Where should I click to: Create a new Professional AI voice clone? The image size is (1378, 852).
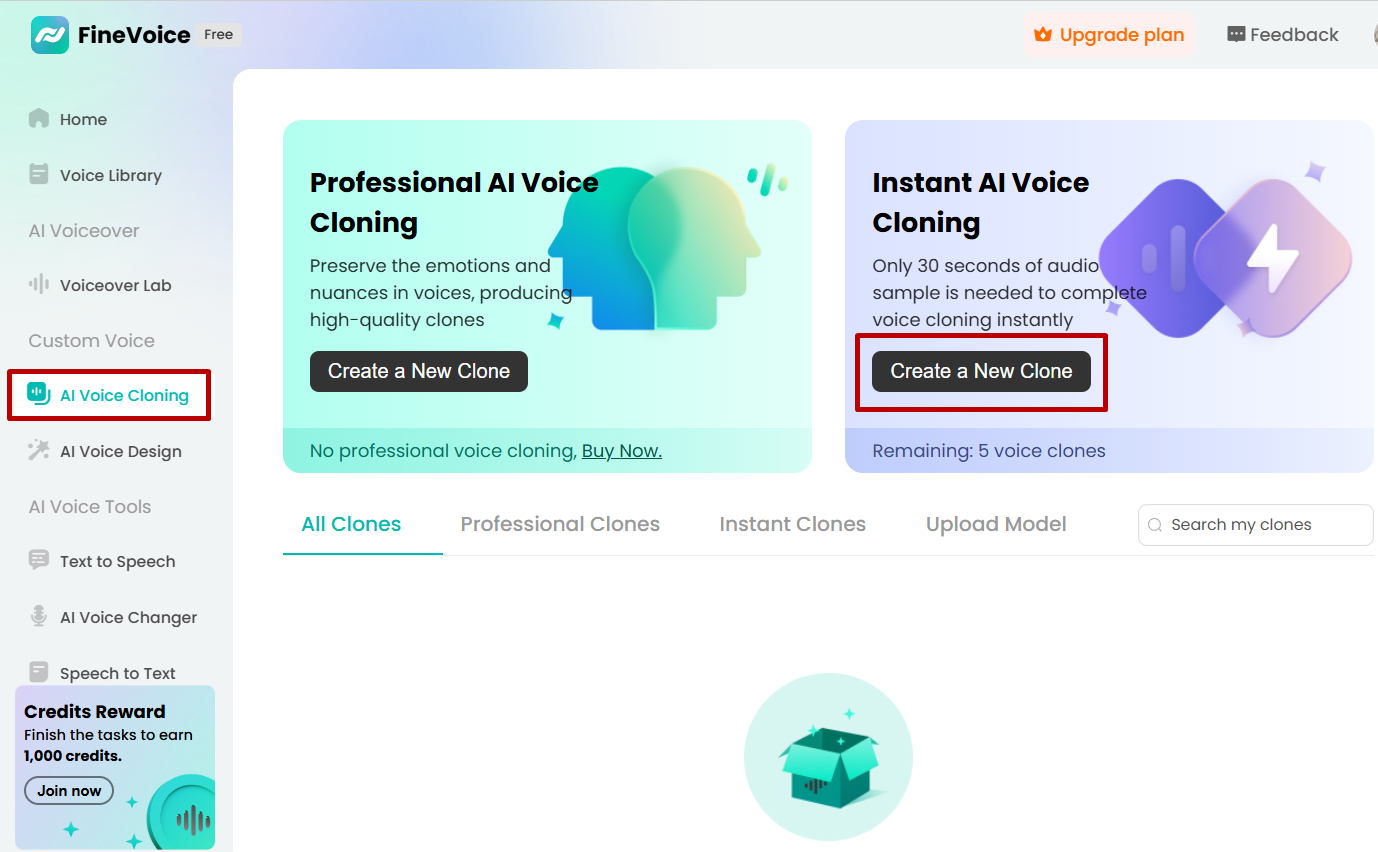coord(418,371)
